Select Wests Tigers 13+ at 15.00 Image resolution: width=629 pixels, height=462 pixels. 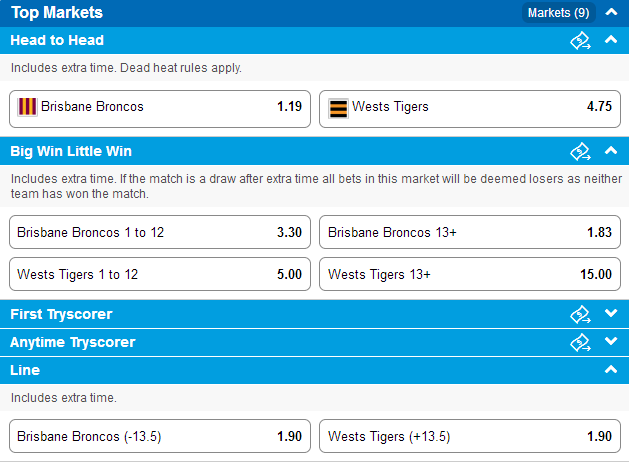(x=470, y=274)
